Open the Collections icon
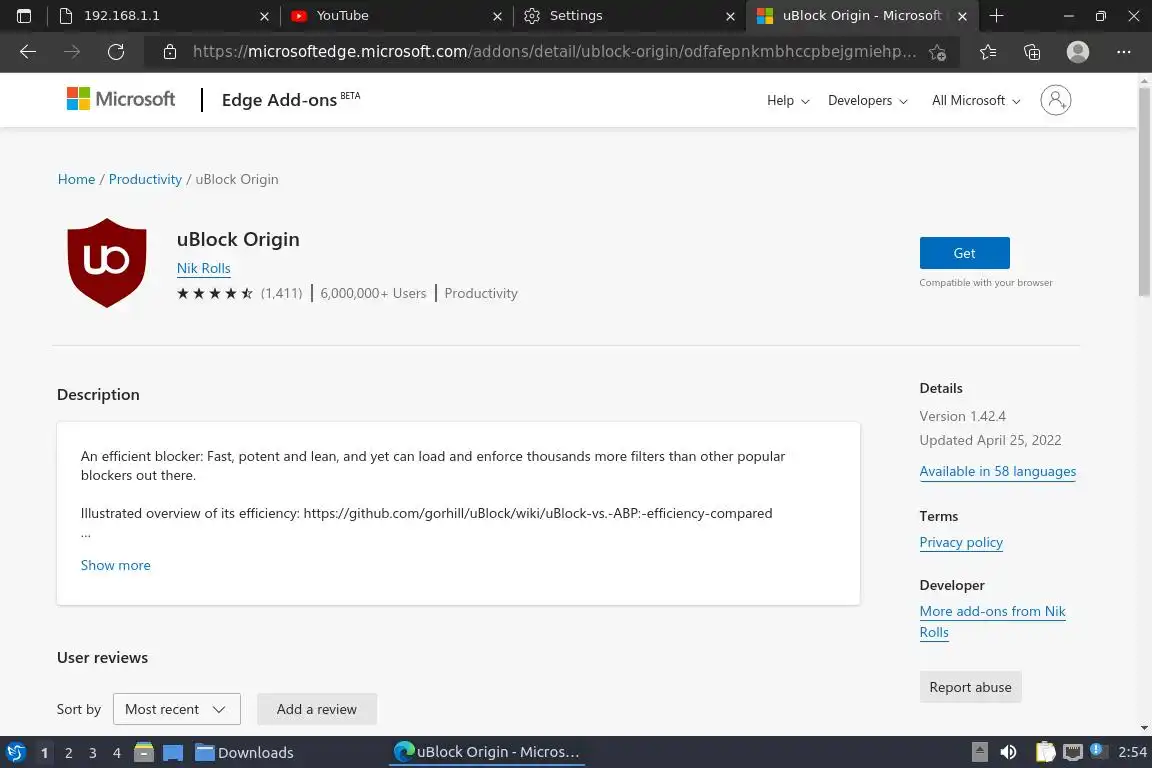1152x768 pixels. pyautogui.click(x=1032, y=51)
